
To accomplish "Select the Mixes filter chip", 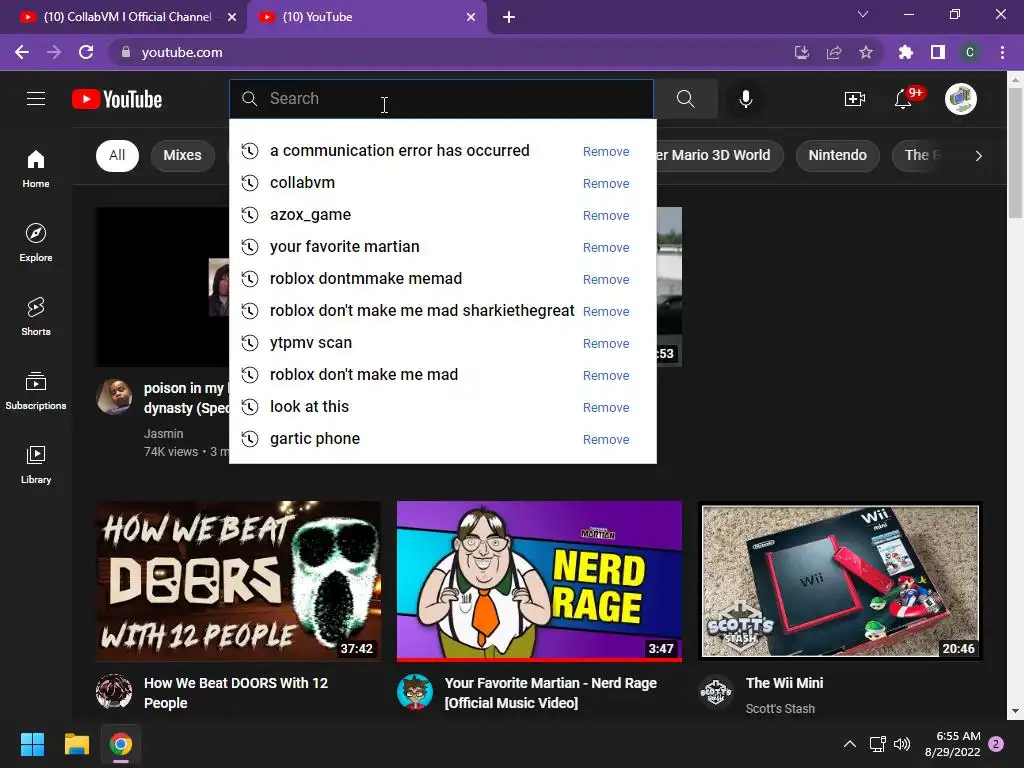I will (x=182, y=155).
